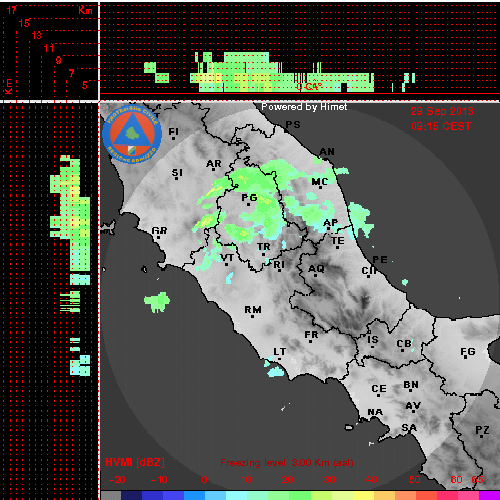This screenshot has height=500, width=500.
Task: Click the FI city marker
Action: (x=173, y=138)
